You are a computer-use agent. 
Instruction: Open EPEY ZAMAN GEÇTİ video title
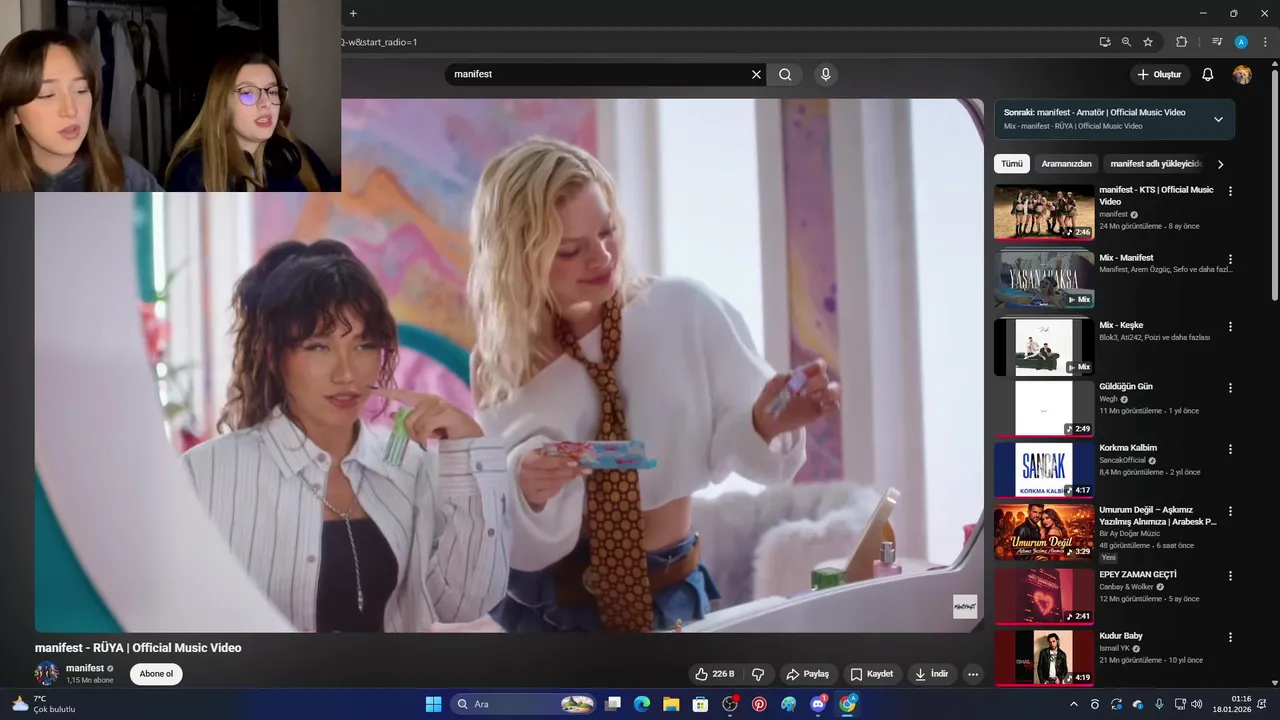coord(1138,575)
